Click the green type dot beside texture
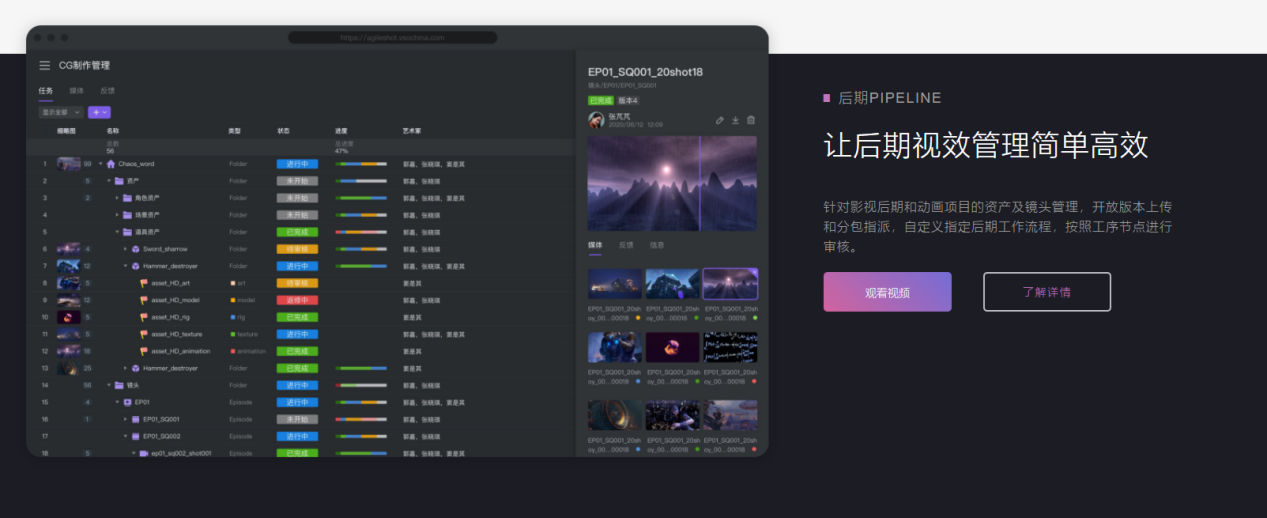1267x518 pixels. click(233, 334)
